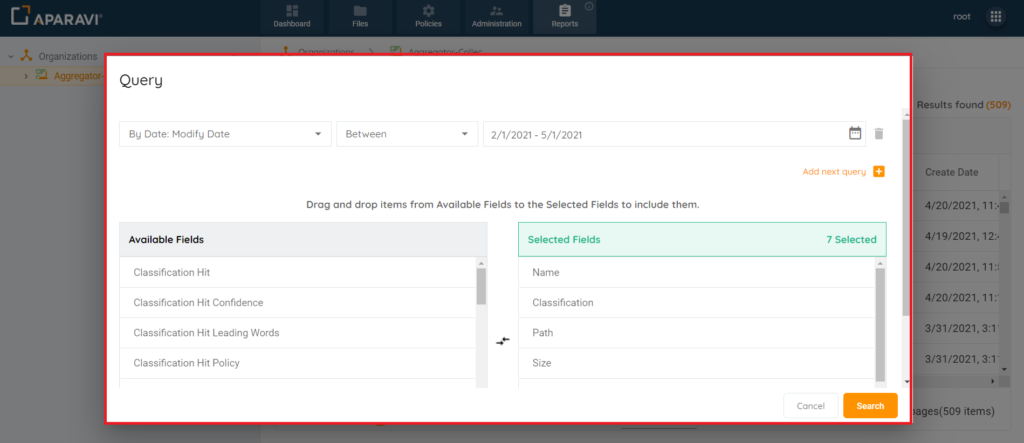Open the calendar date picker icon
The height and width of the screenshot is (443, 1024).
point(855,133)
